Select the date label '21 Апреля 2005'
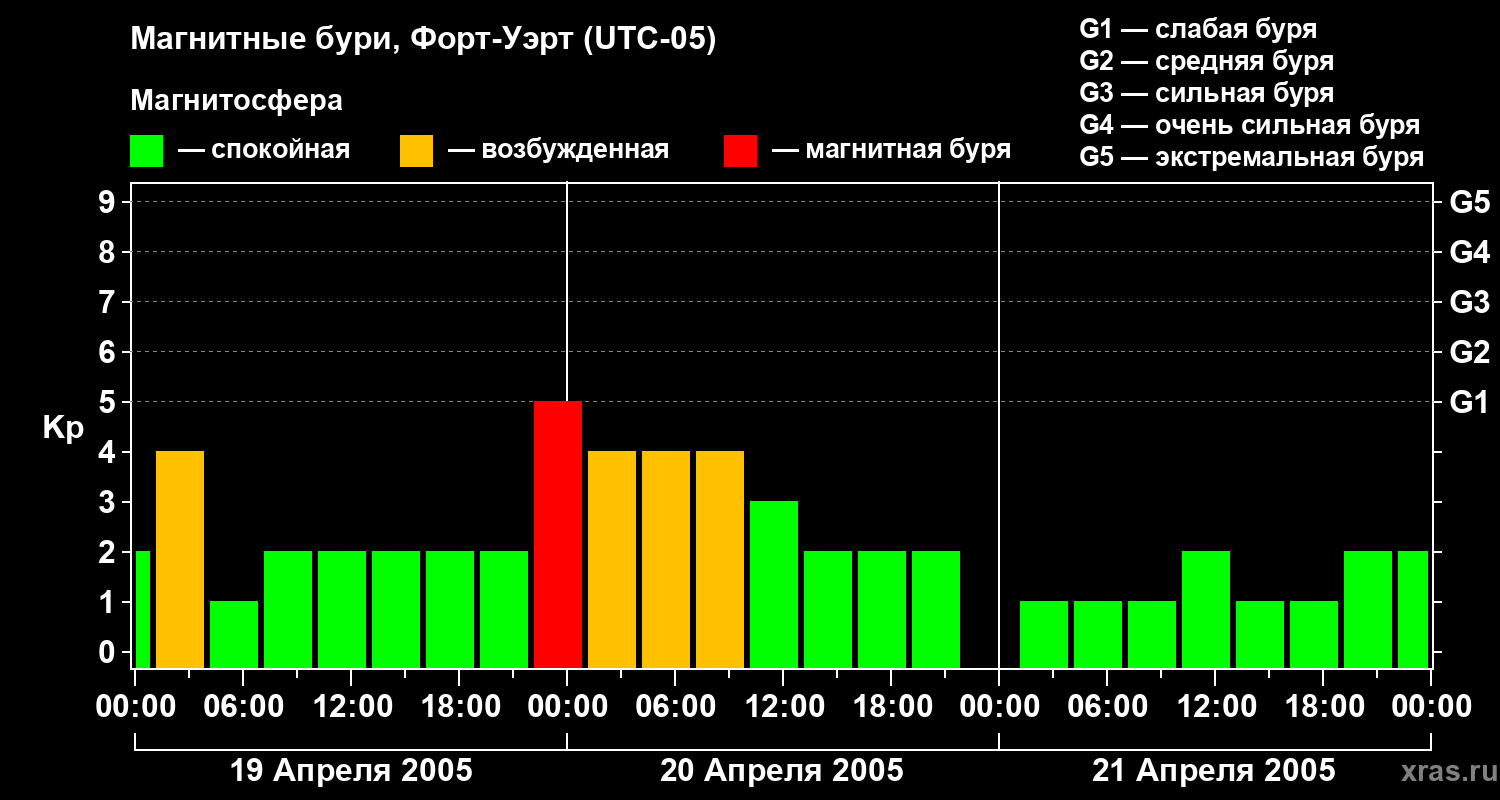 pyautogui.click(x=1213, y=771)
